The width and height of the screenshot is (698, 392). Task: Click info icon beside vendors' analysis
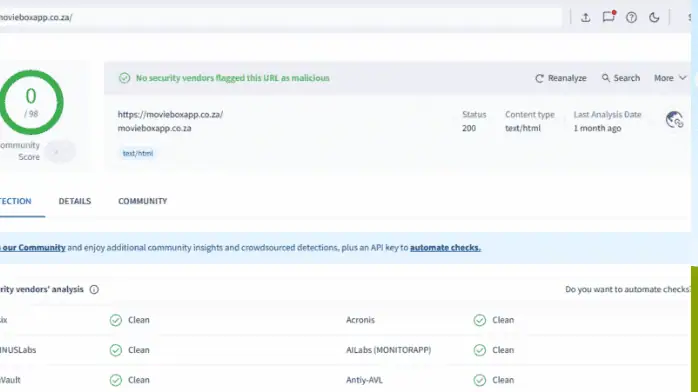tap(94, 289)
